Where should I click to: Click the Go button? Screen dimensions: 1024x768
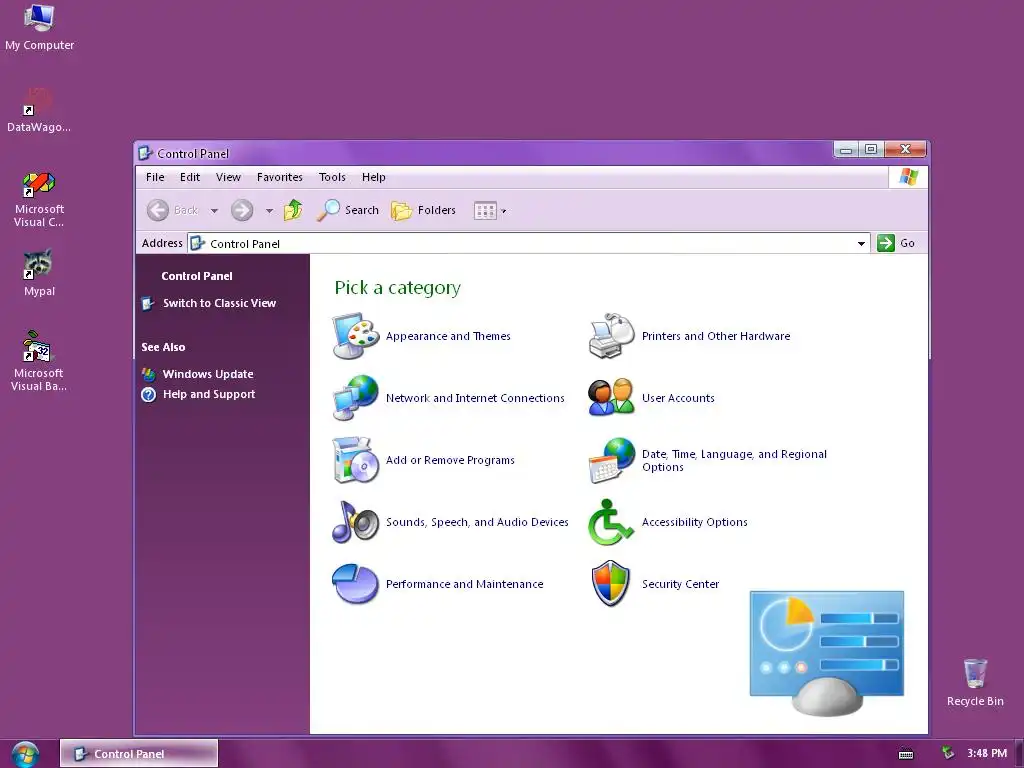tap(896, 243)
